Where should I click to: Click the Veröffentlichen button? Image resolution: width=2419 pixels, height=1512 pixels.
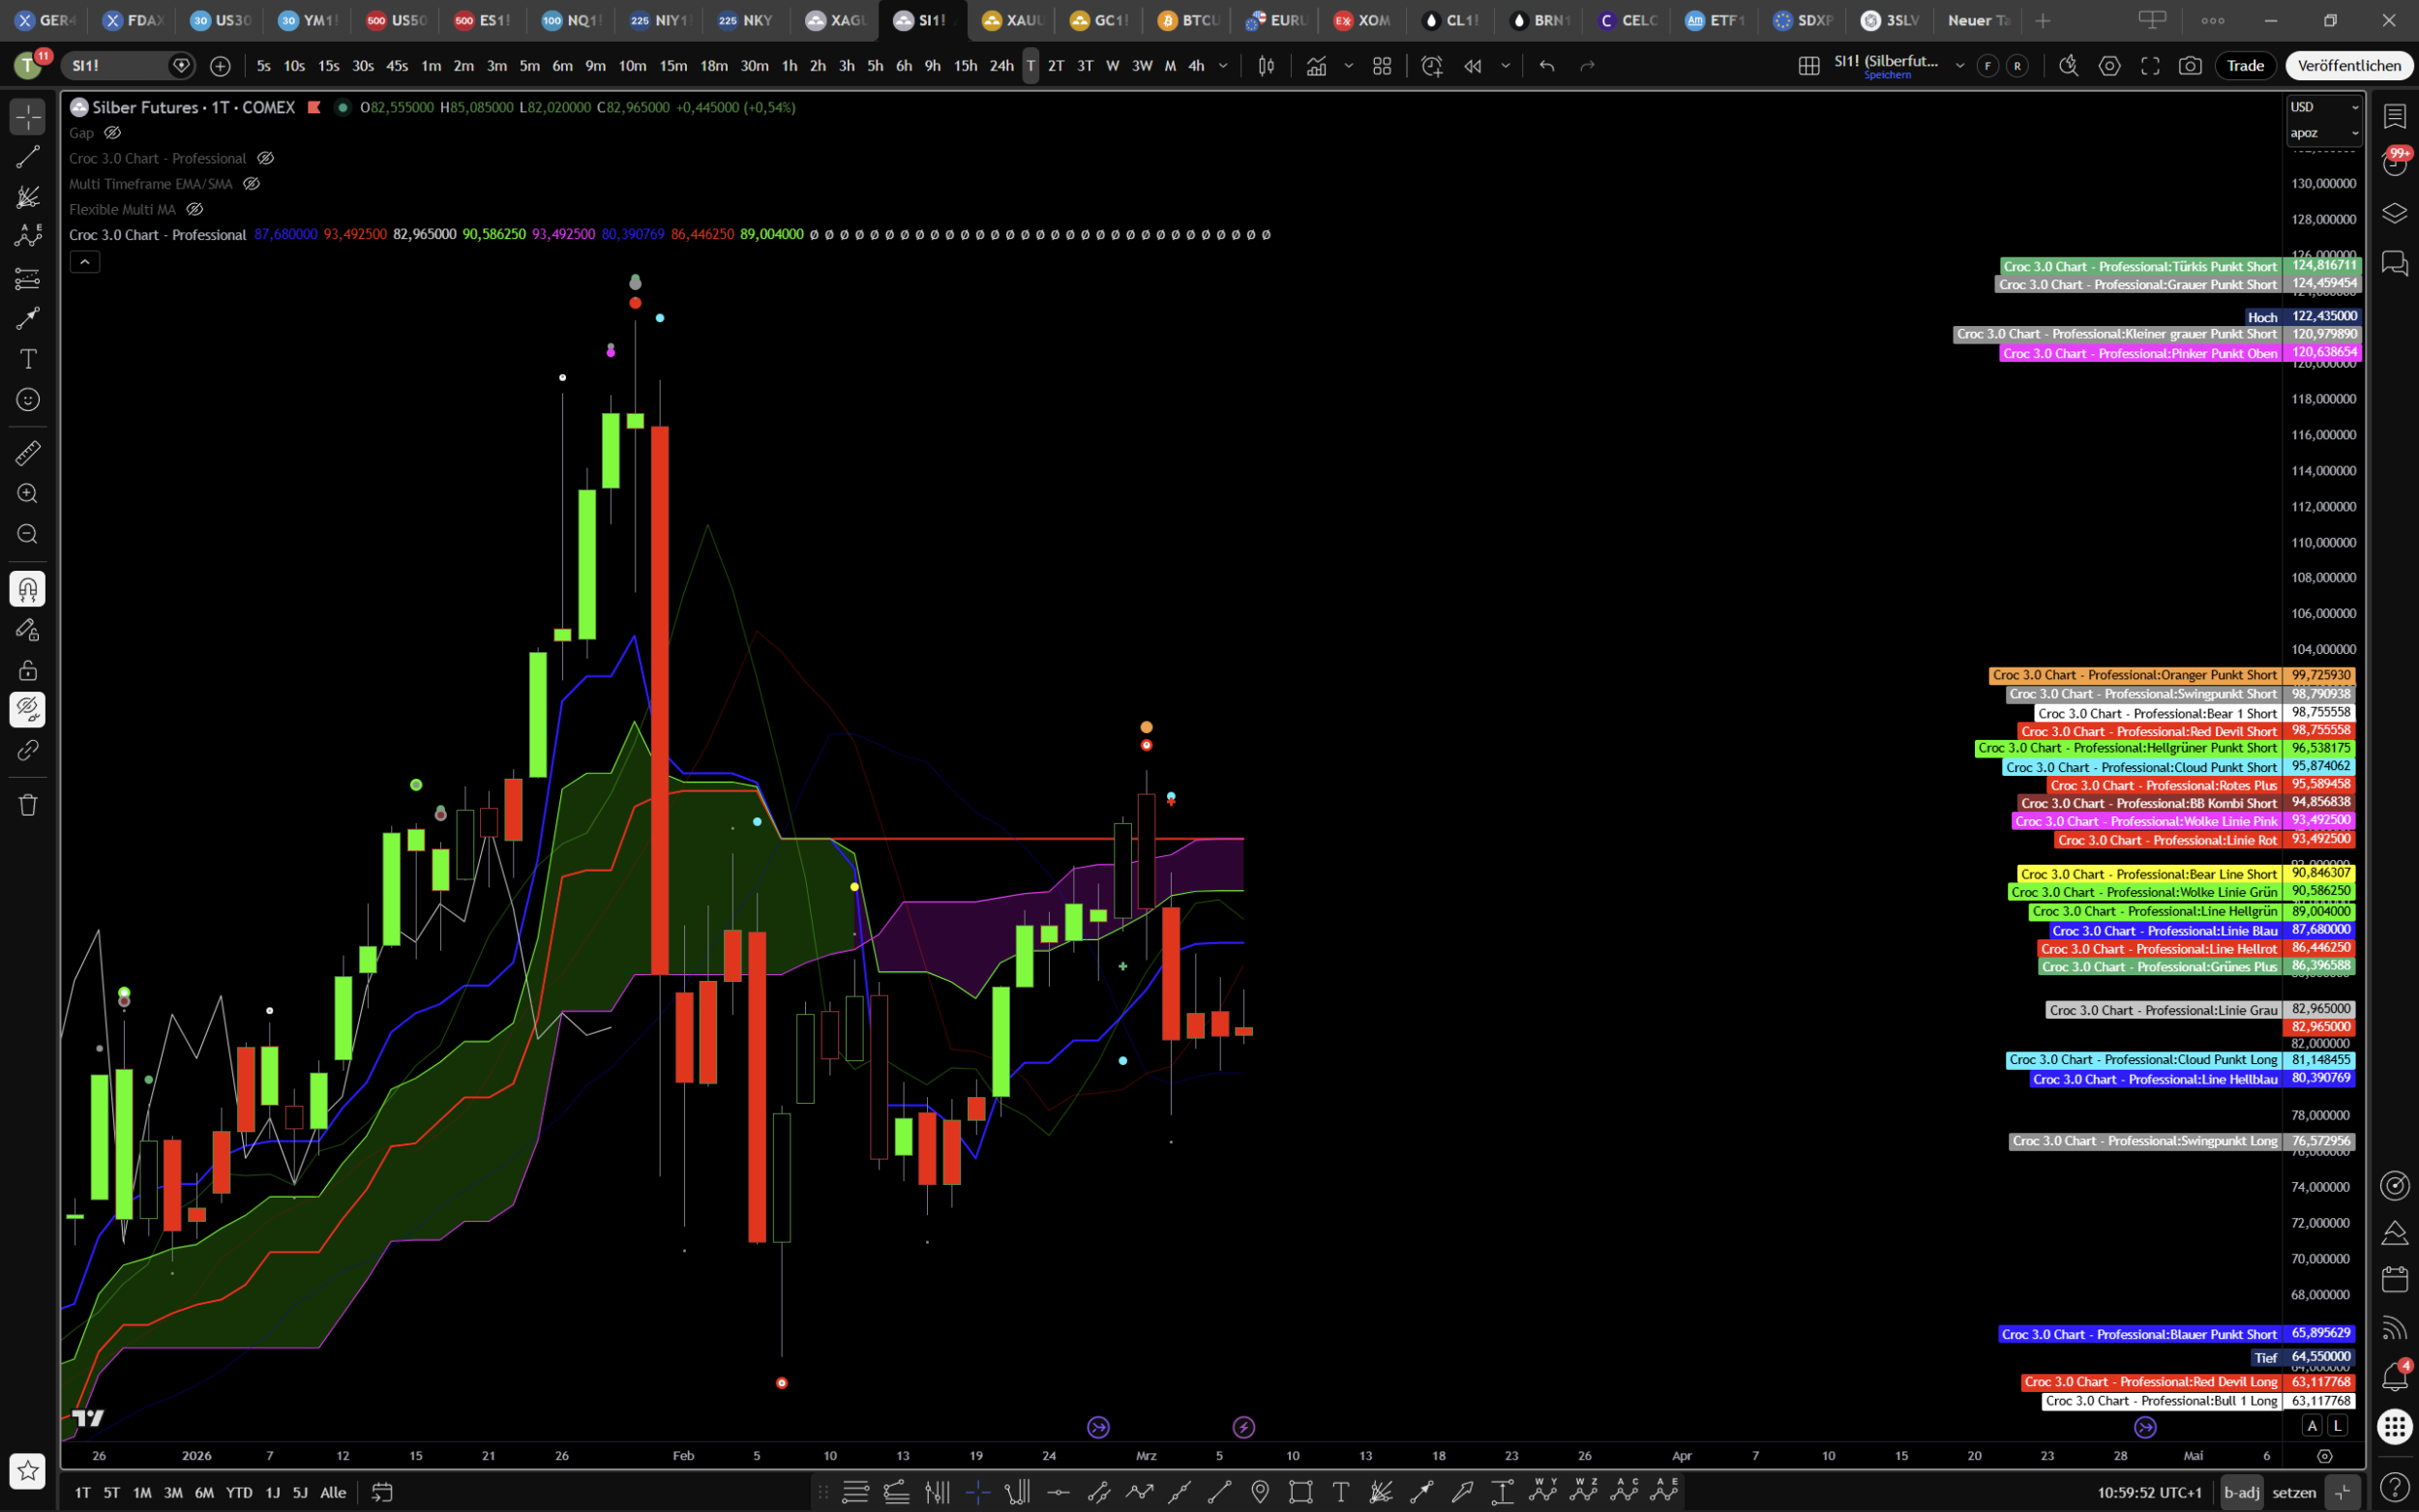2348,66
